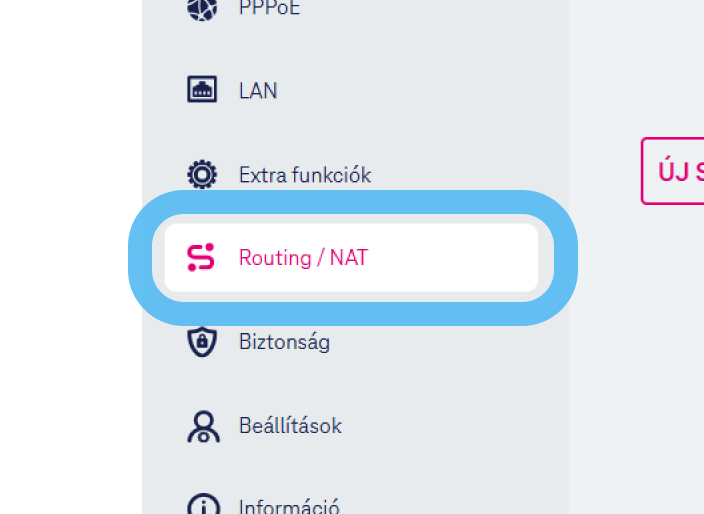Open the Extra funkciók section

(304, 175)
